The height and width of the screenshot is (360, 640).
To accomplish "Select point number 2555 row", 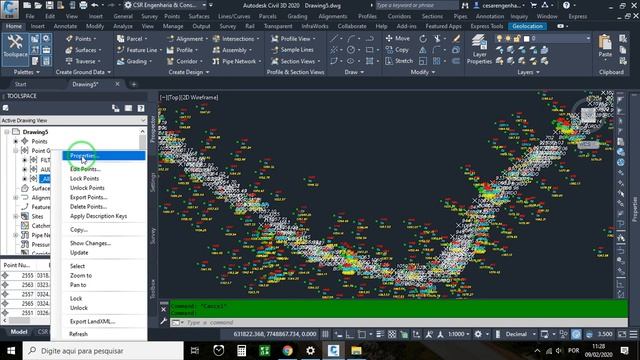I will pos(25,276).
